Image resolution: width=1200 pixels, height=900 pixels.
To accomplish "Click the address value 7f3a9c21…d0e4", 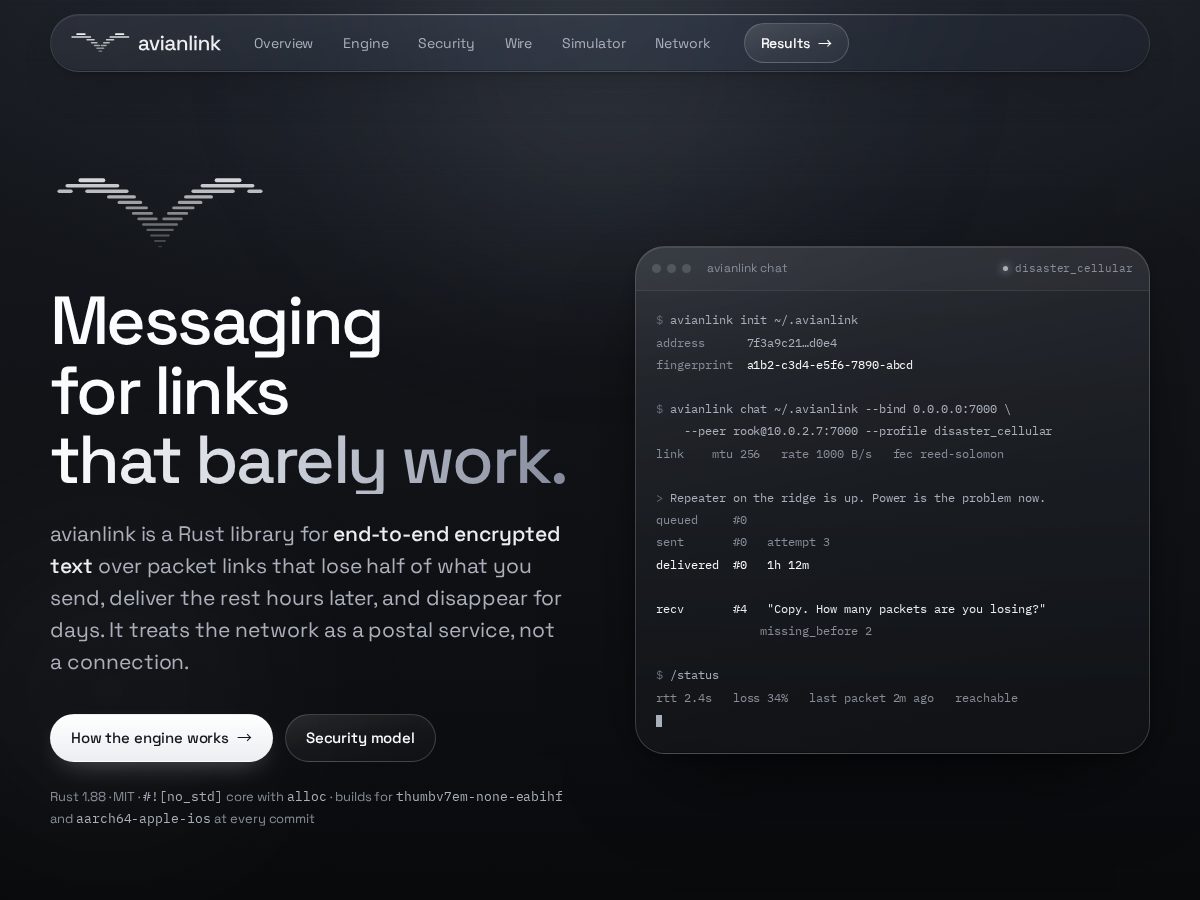I will click(792, 343).
